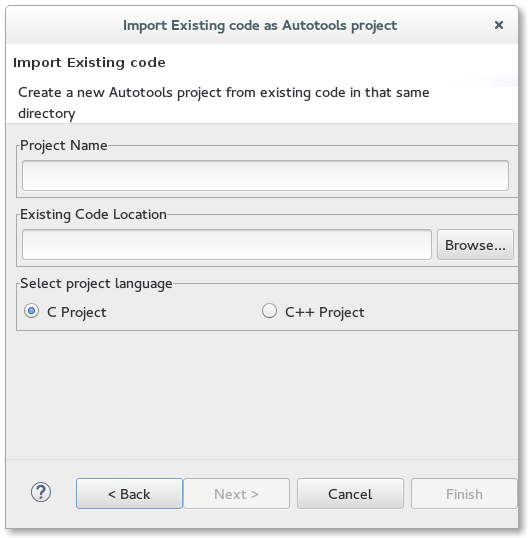This screenshot has width=528, height=538.
Task: Cancel the Autotools import wizard
Action: (350, 494)
